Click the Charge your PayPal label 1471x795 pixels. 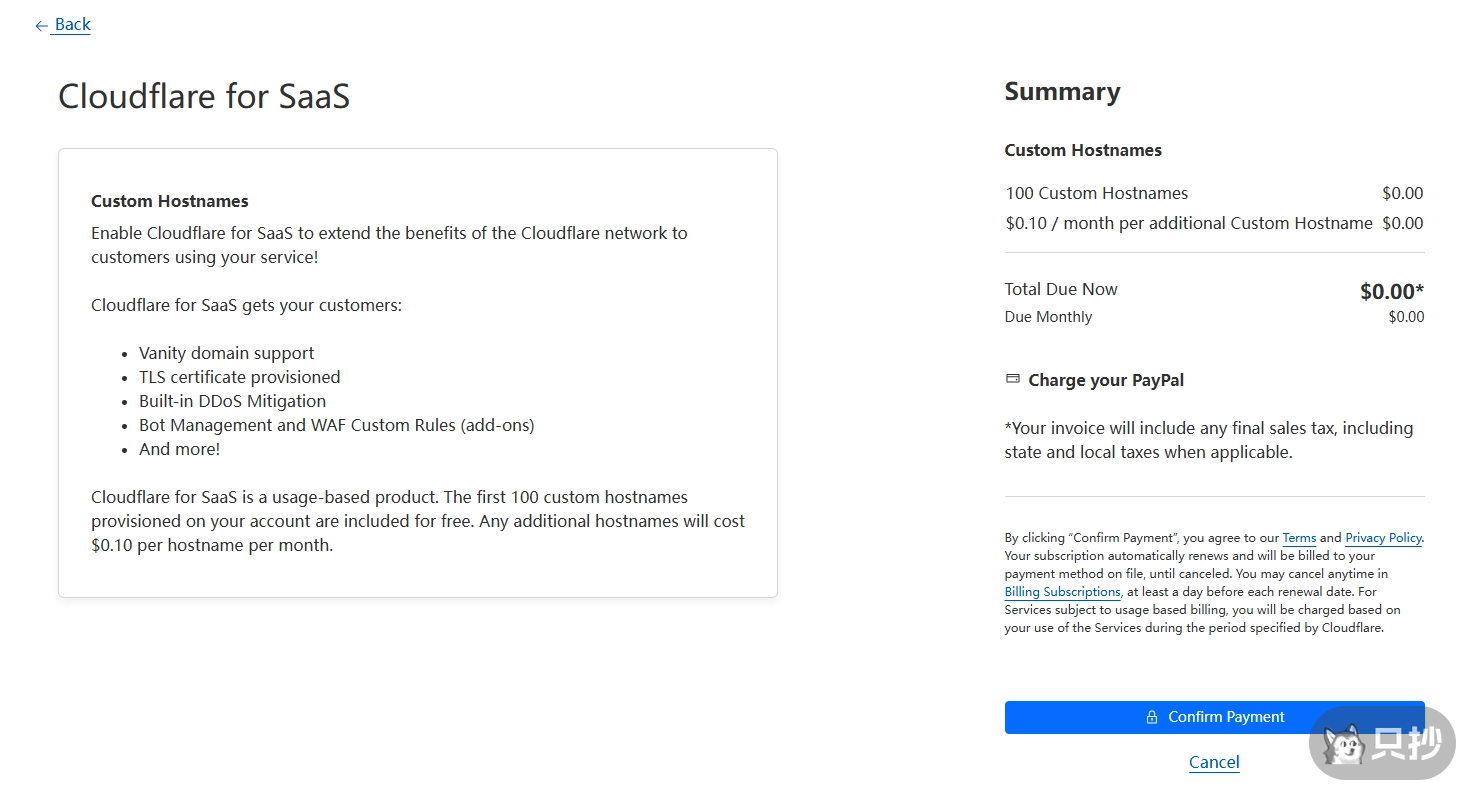pos(1106,380)
